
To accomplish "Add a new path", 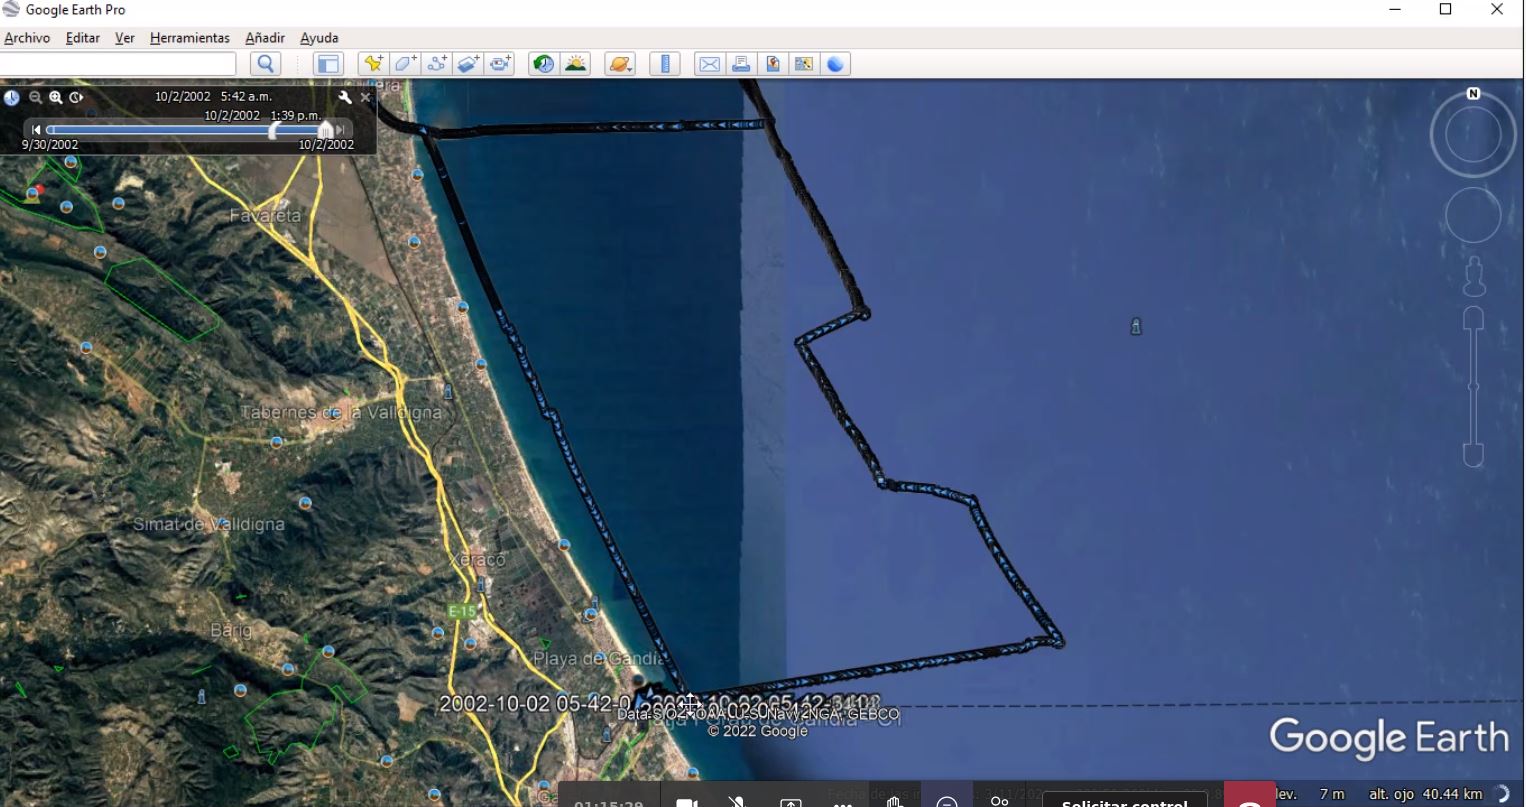I will (437, 64).
